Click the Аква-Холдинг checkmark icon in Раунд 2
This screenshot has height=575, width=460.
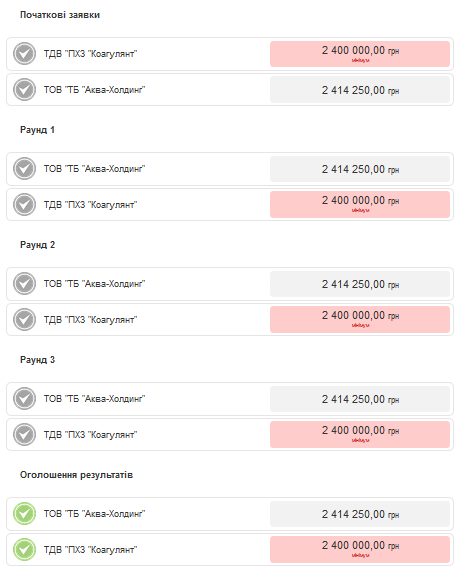[24, 284]
